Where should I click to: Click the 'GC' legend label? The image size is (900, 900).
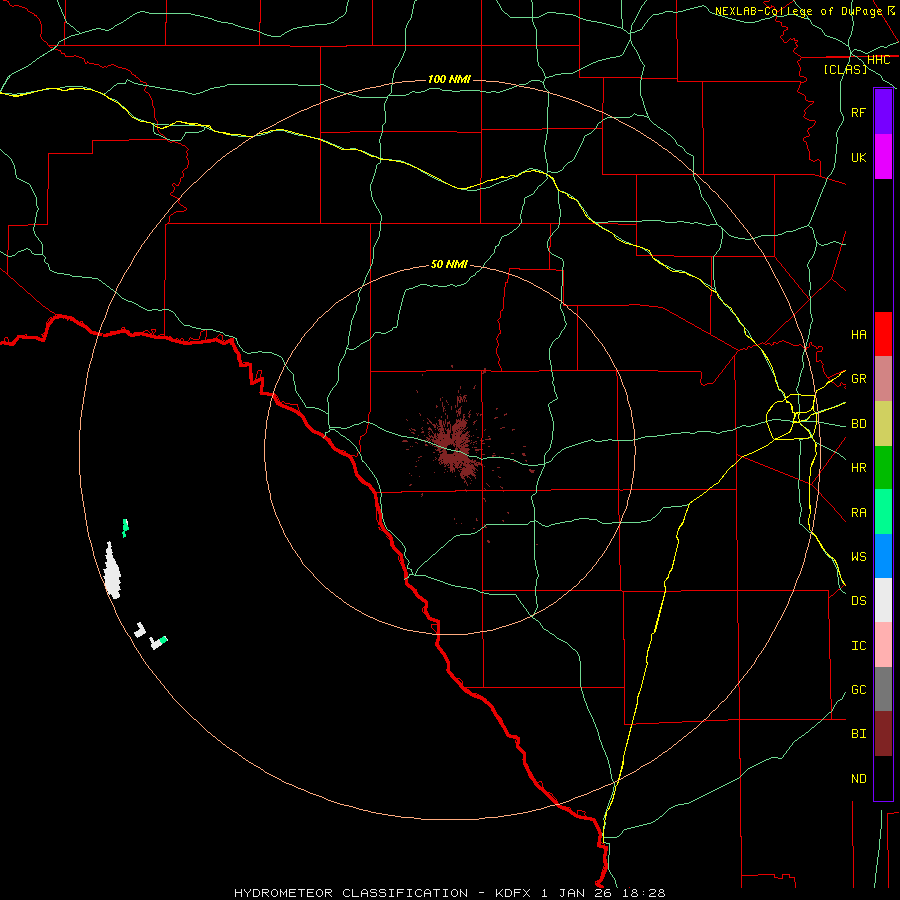858,690
